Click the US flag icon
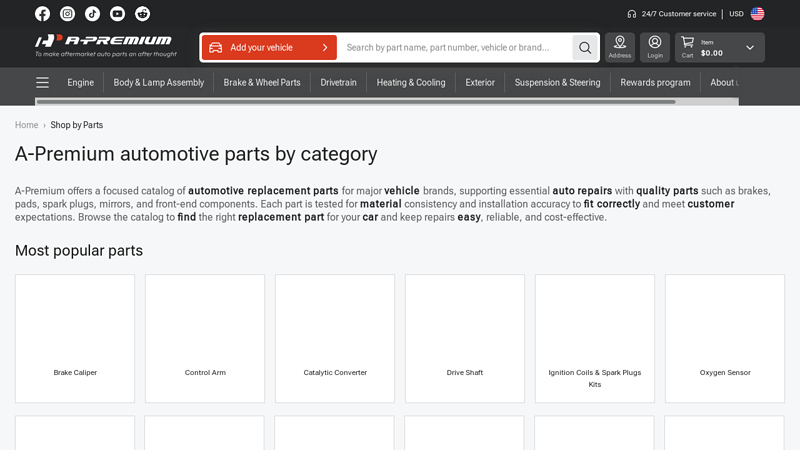Viewport: 800px width, 450px height. tap(758, 14)
